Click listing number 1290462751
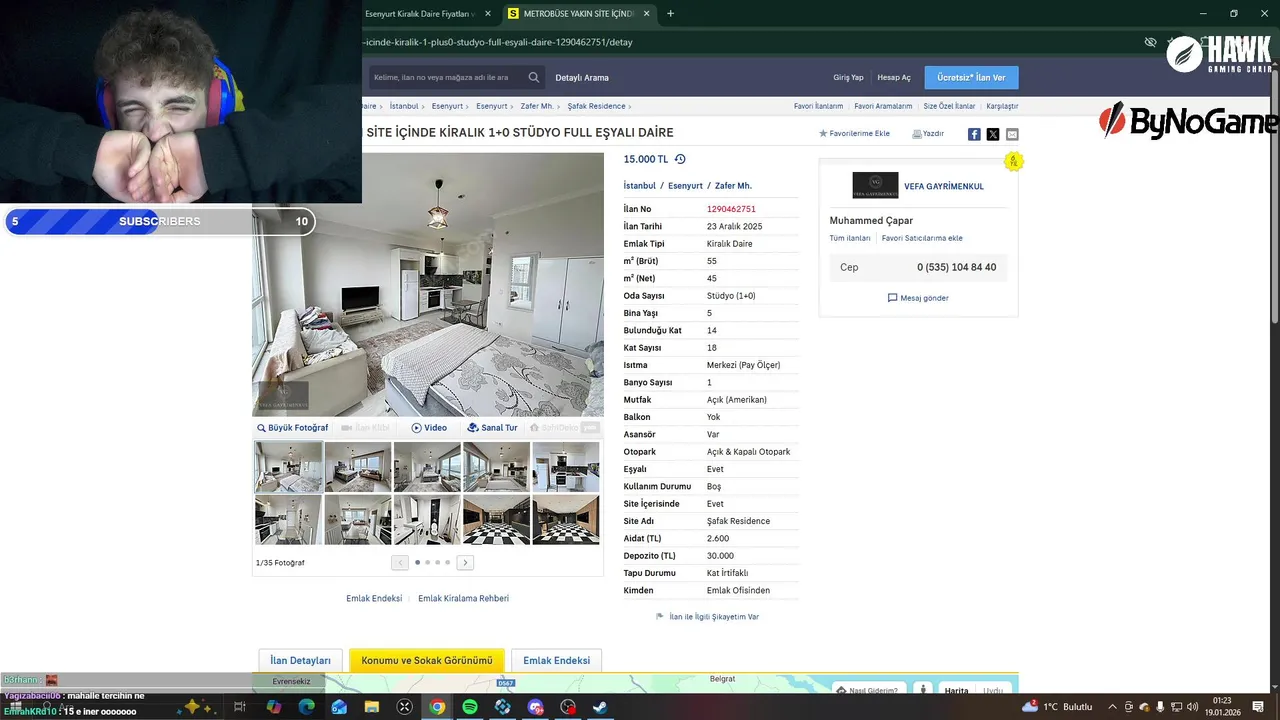Viewport: 1280px width, 720px height. pyautogui.click(x=731, y=209)
